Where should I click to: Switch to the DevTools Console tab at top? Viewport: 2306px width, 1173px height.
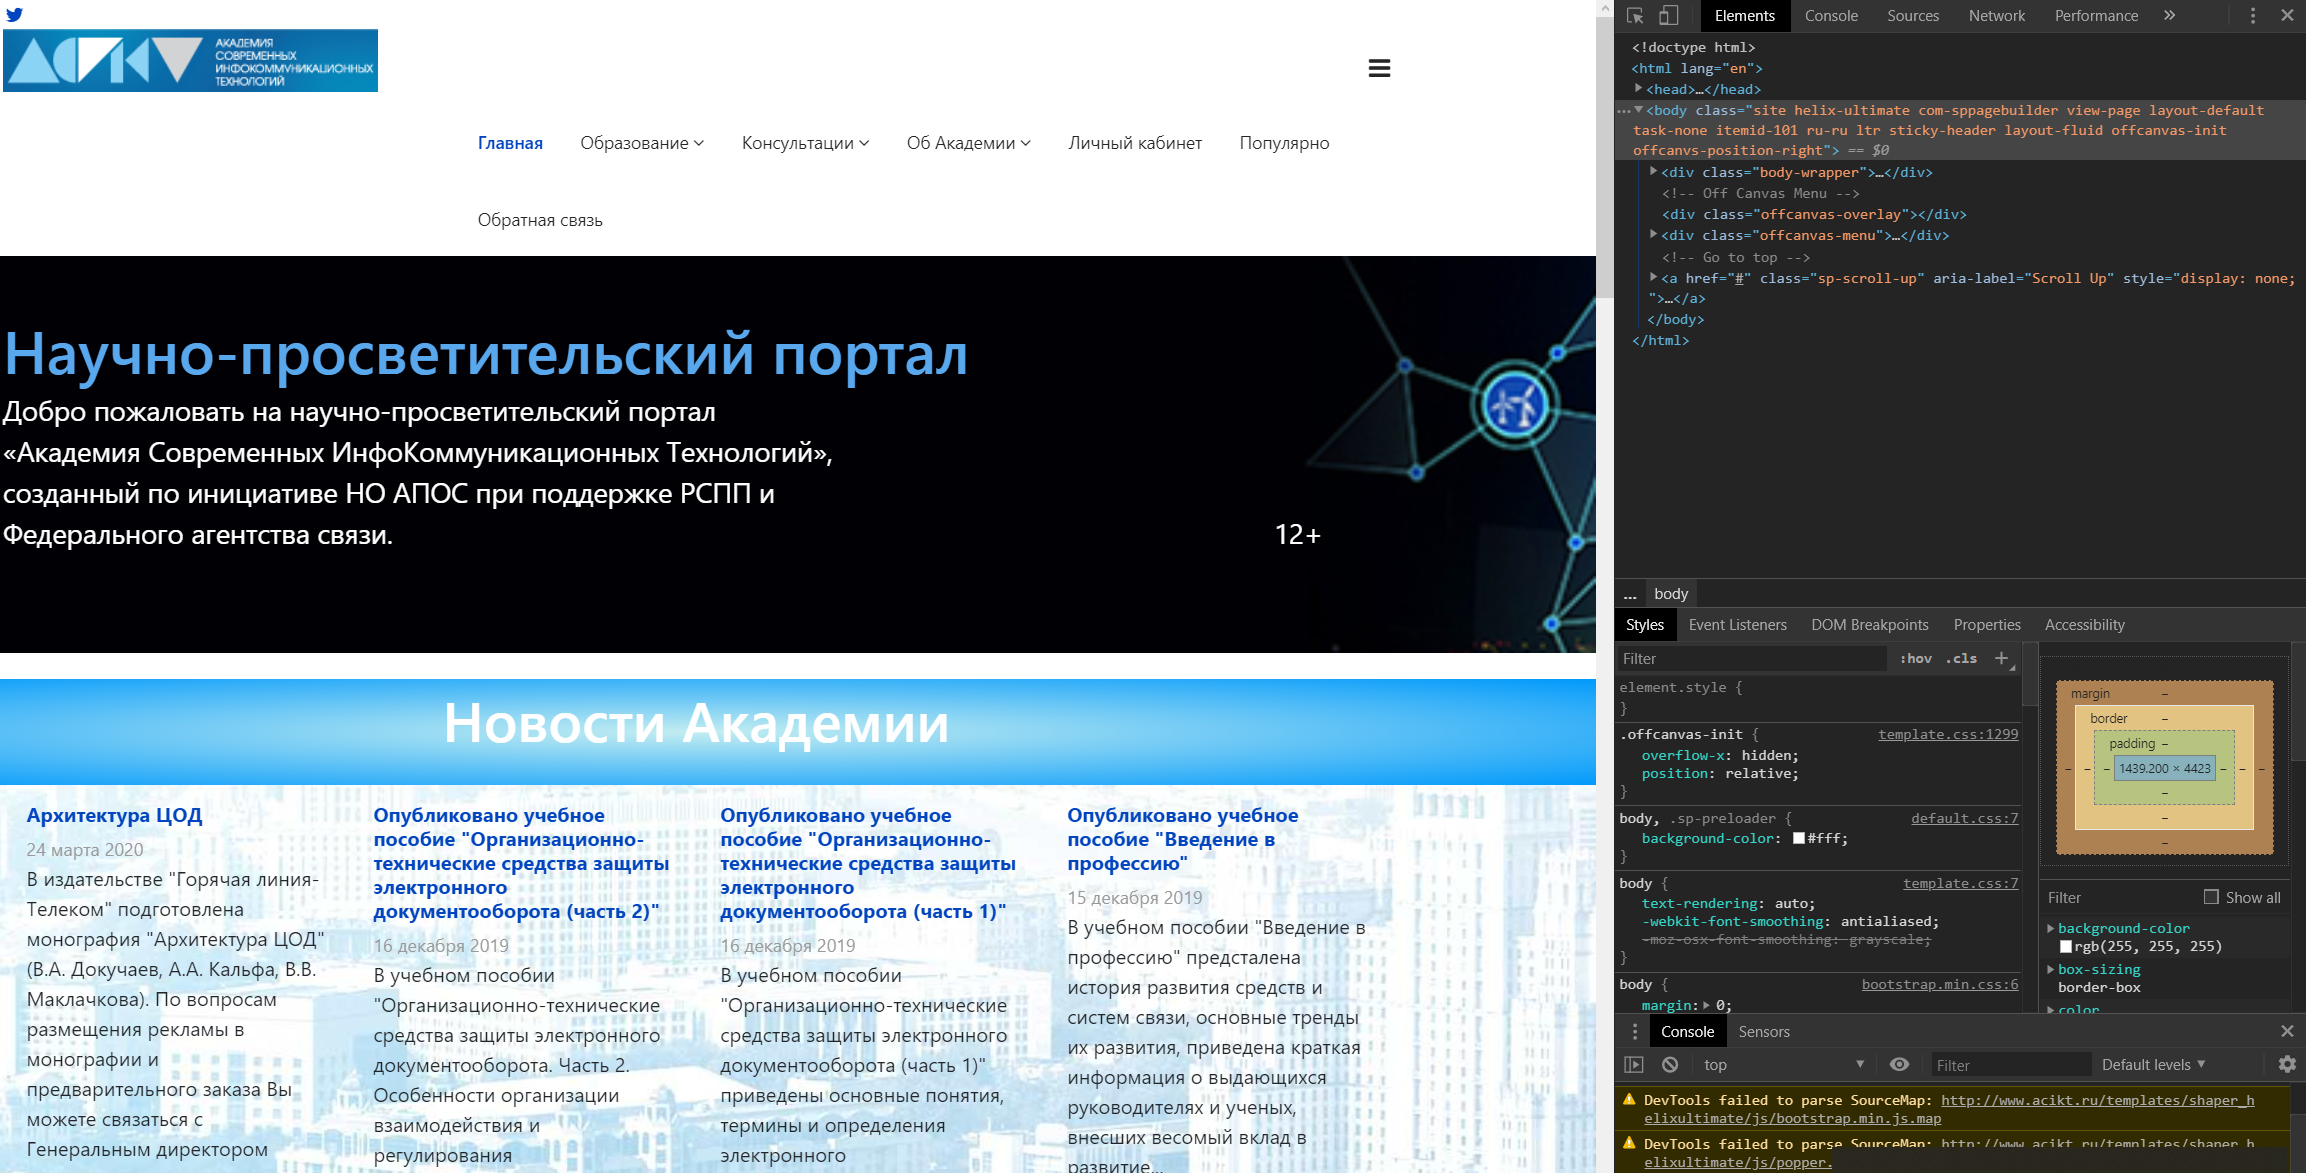pyautogui.click(x=1831, y=16)
